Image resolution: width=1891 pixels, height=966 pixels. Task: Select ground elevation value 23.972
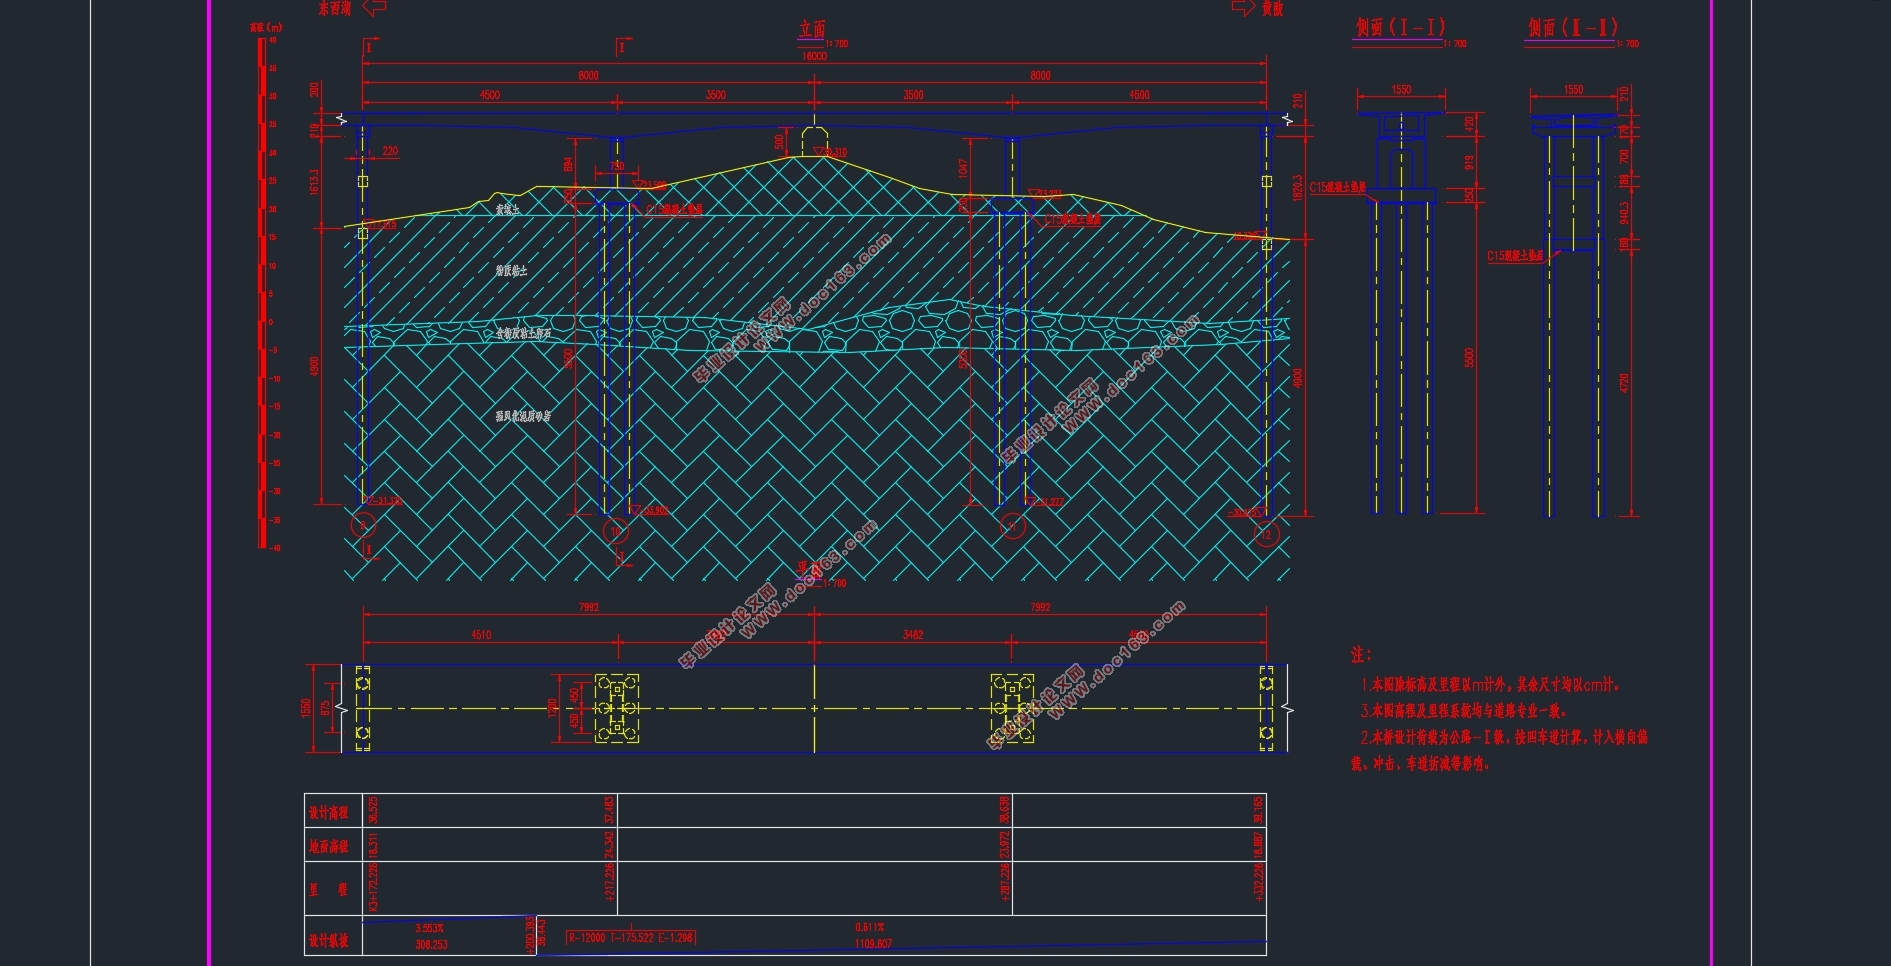(x=1005, y=845)
